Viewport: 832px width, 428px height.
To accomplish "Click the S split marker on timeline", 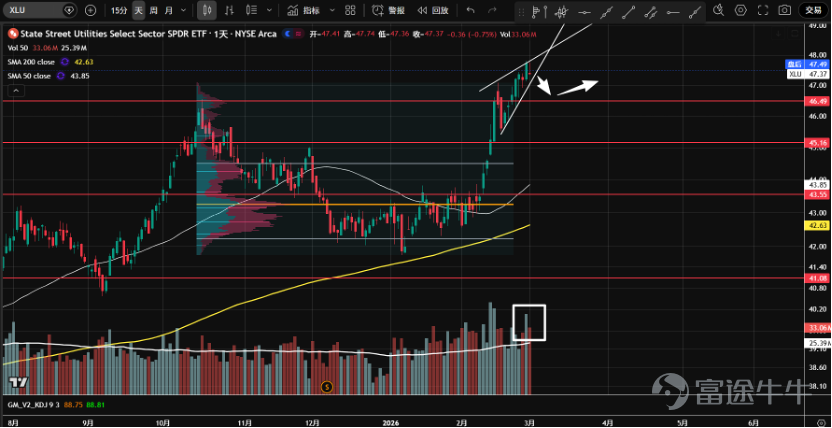I will point(327,387).
